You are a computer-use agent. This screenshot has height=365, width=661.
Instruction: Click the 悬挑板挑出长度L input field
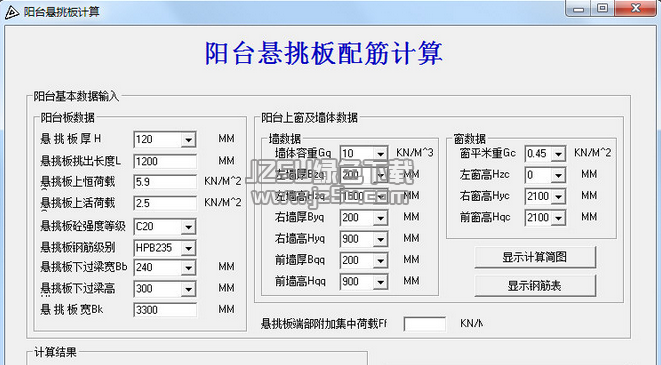(x=165, y=161)
